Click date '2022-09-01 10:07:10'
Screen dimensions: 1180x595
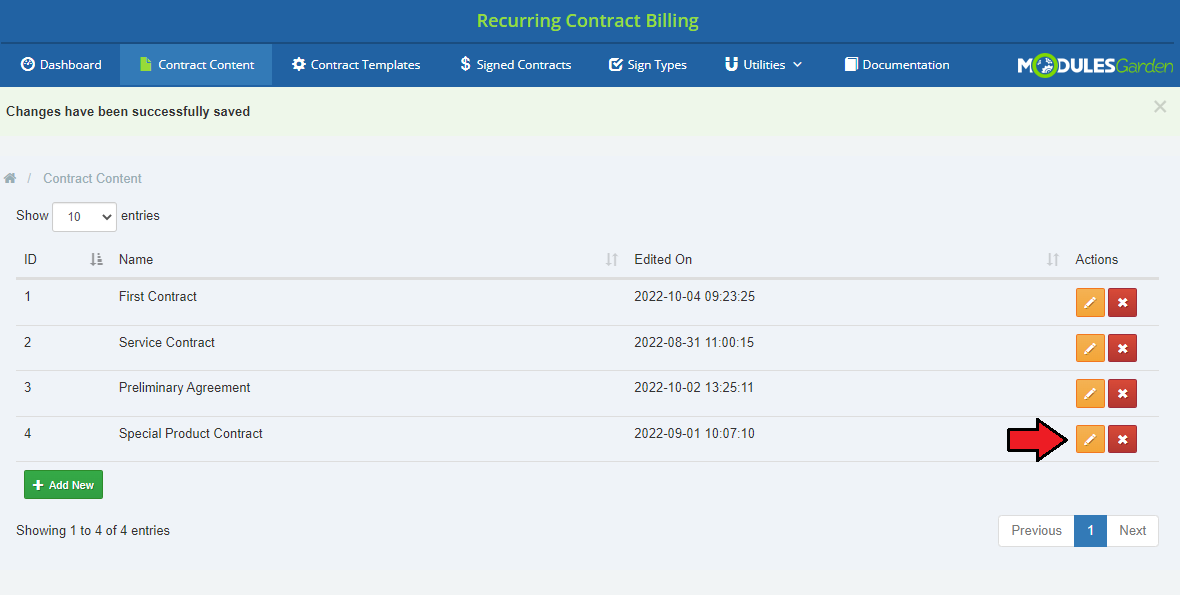pos(695,433)
